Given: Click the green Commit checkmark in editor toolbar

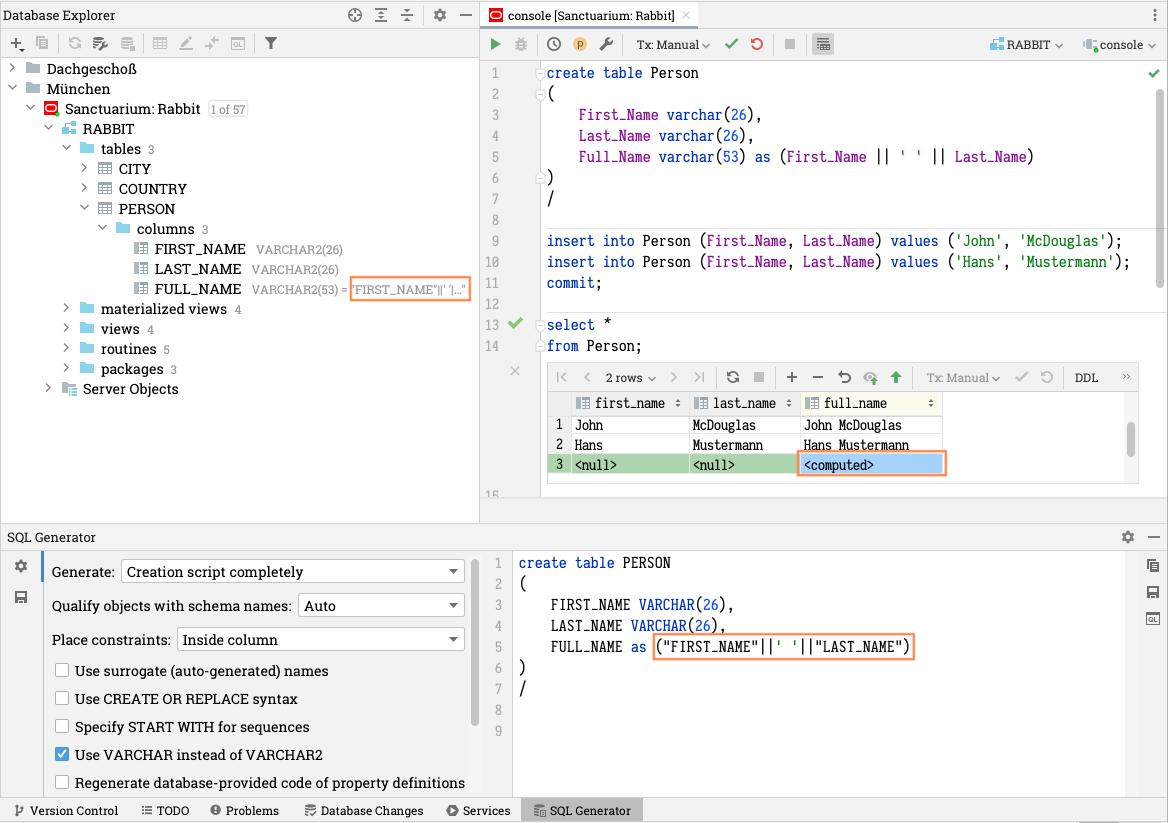Looking at the screenshot, I should (x=731, y=45).
